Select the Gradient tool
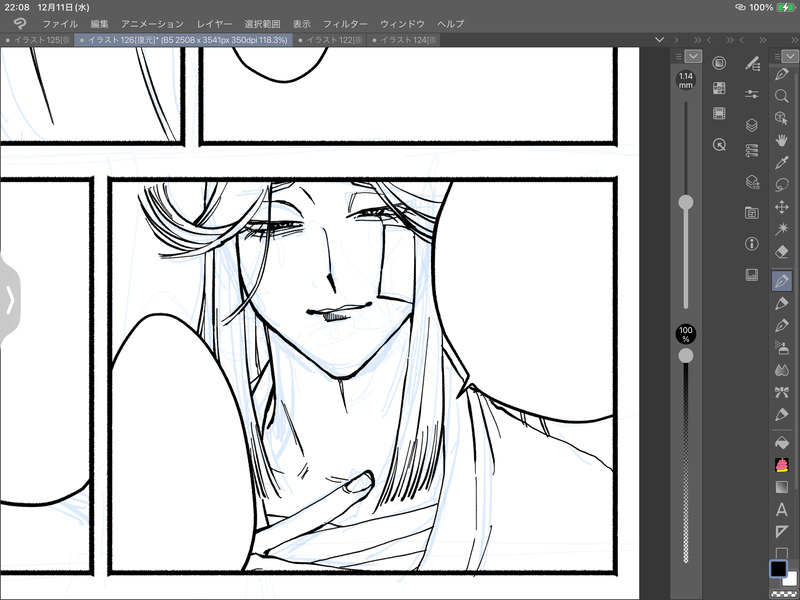The height and width of the screenshot is (600, 800). pos(782,487)
